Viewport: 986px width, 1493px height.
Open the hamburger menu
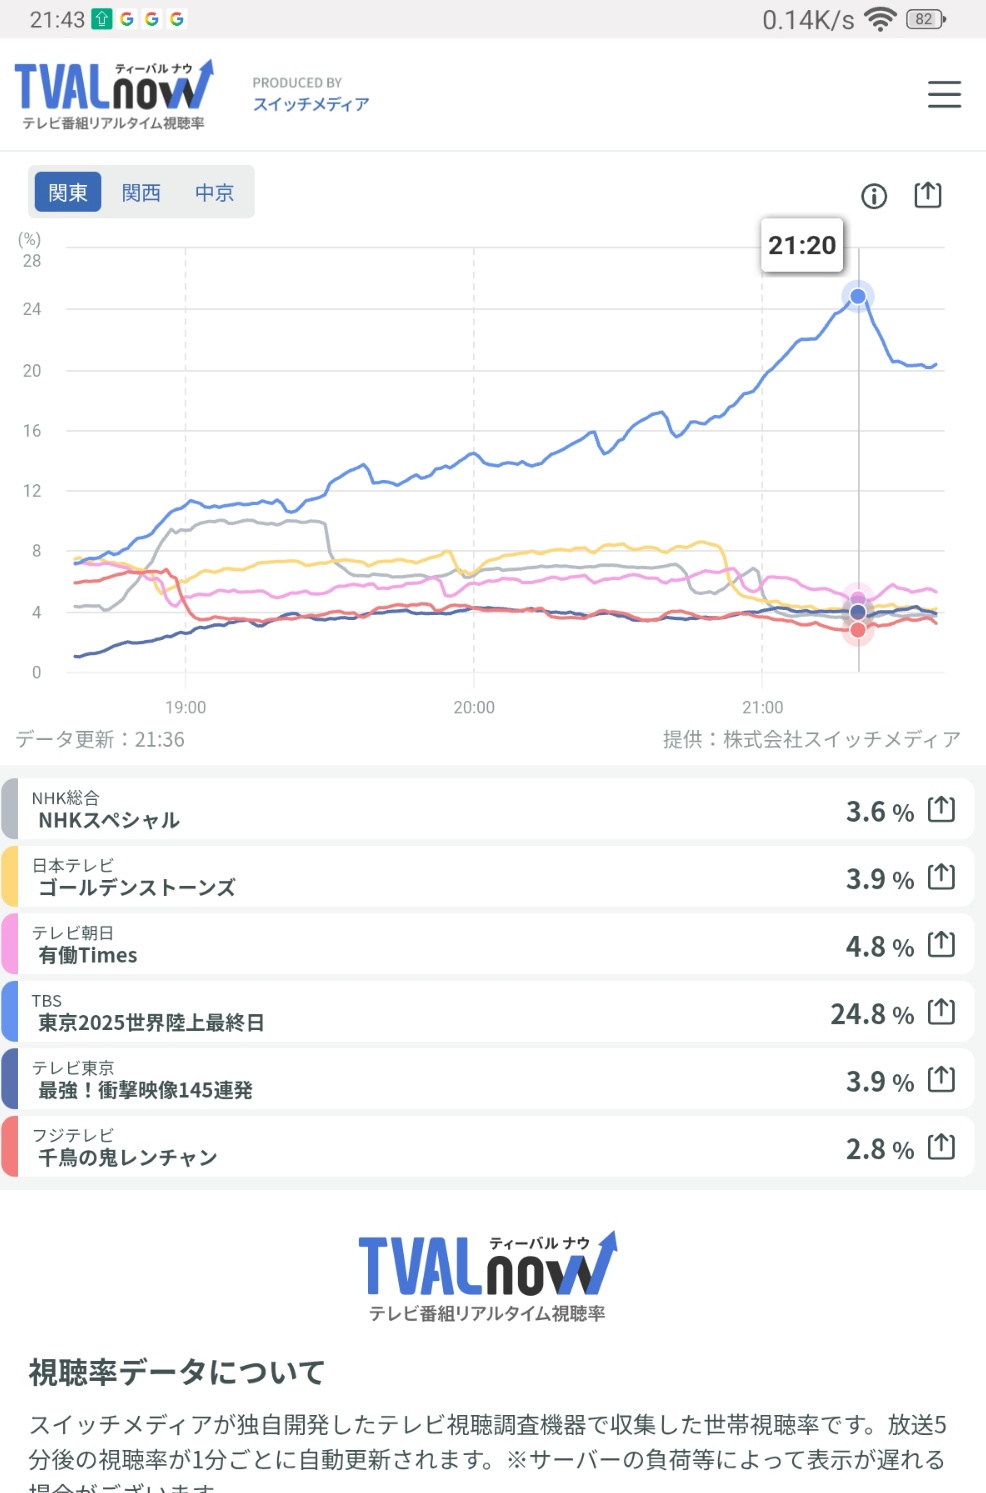944,95
